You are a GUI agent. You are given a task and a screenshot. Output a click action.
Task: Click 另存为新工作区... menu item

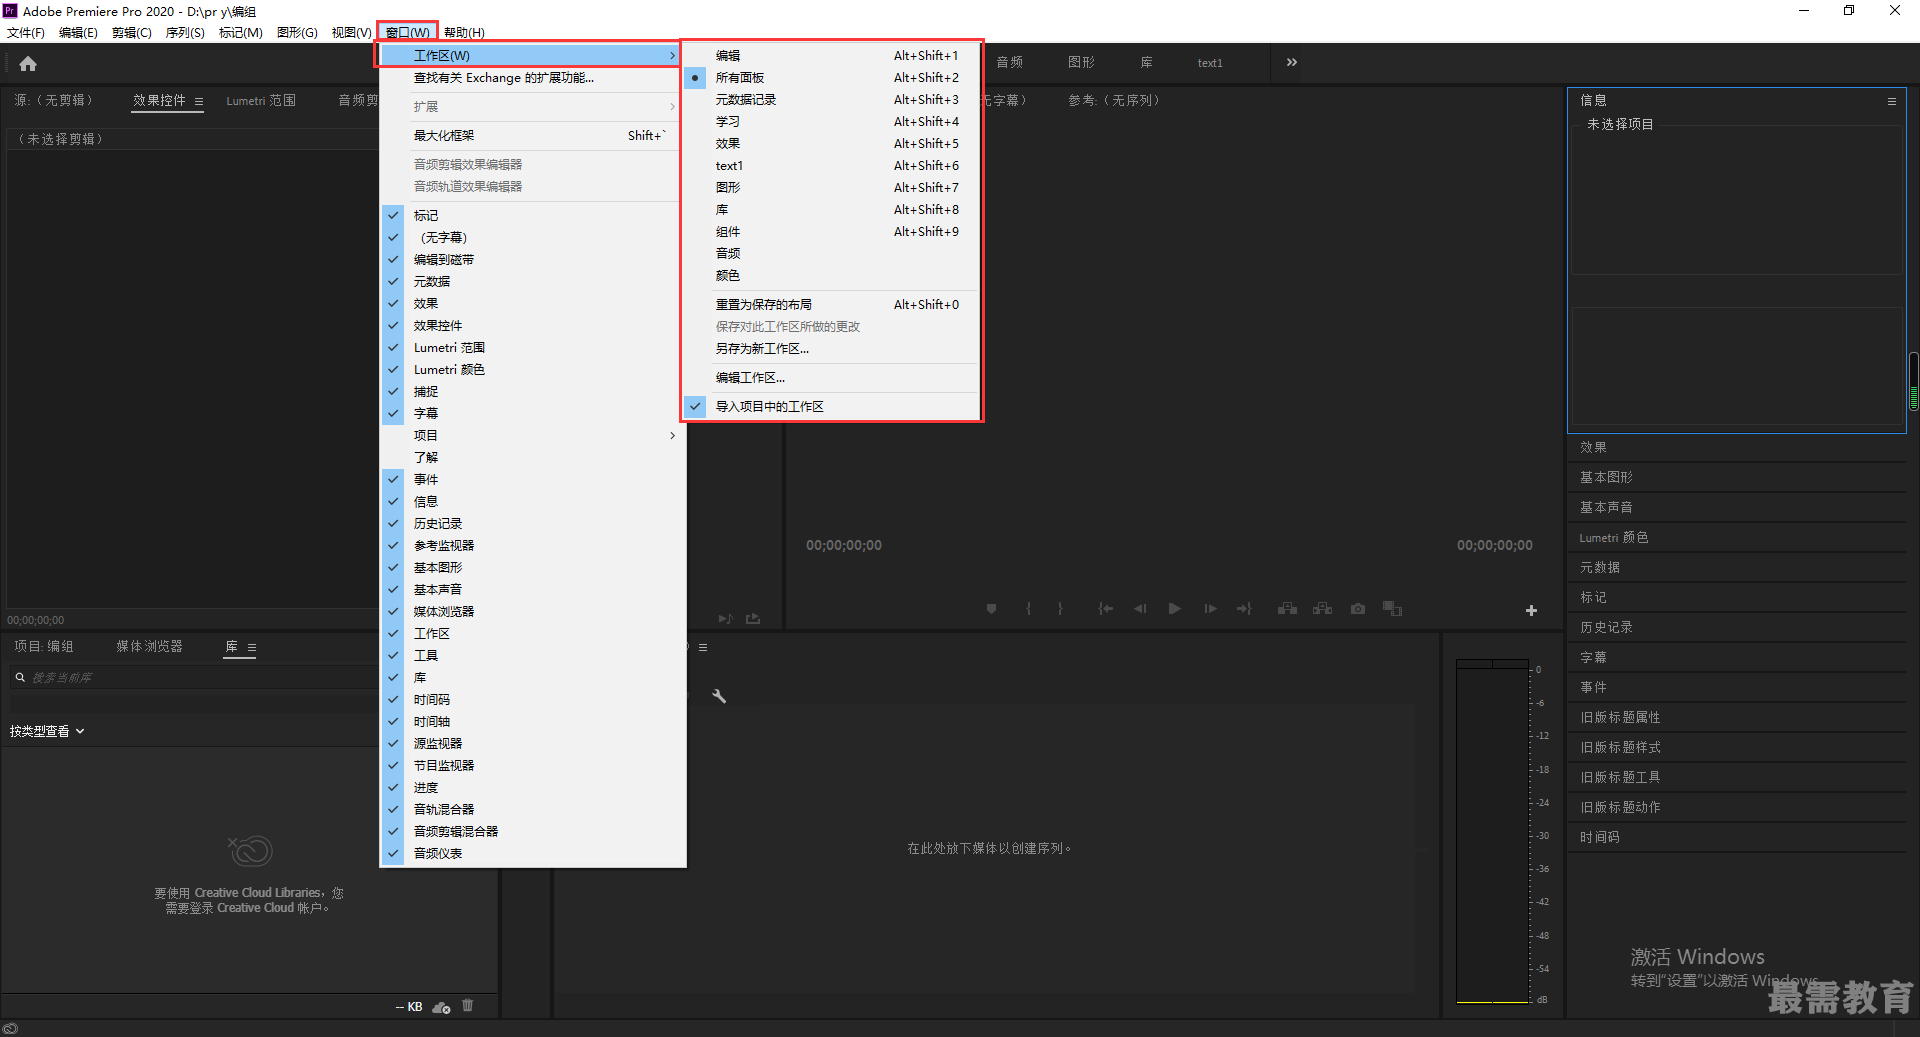coord(831,348)
